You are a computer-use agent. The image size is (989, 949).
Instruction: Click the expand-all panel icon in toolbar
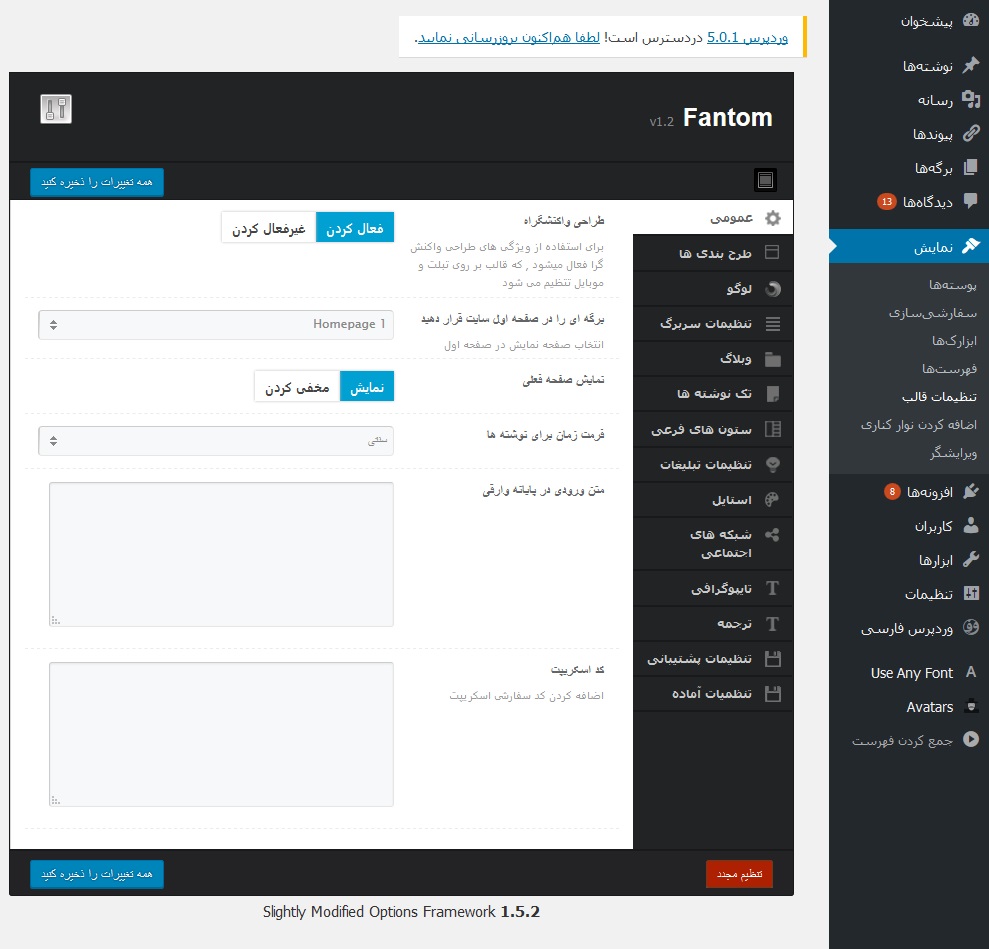765,181
